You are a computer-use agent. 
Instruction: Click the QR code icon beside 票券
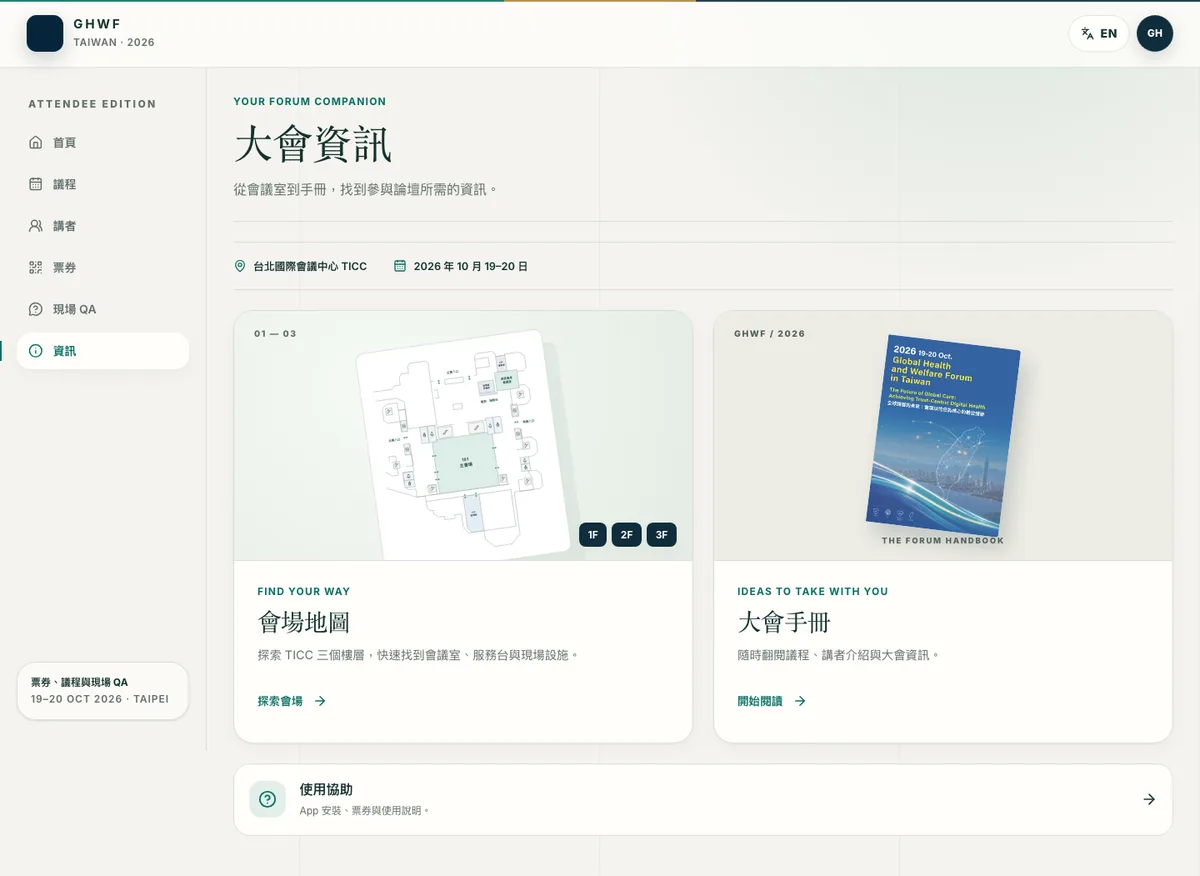pos(36,267)
